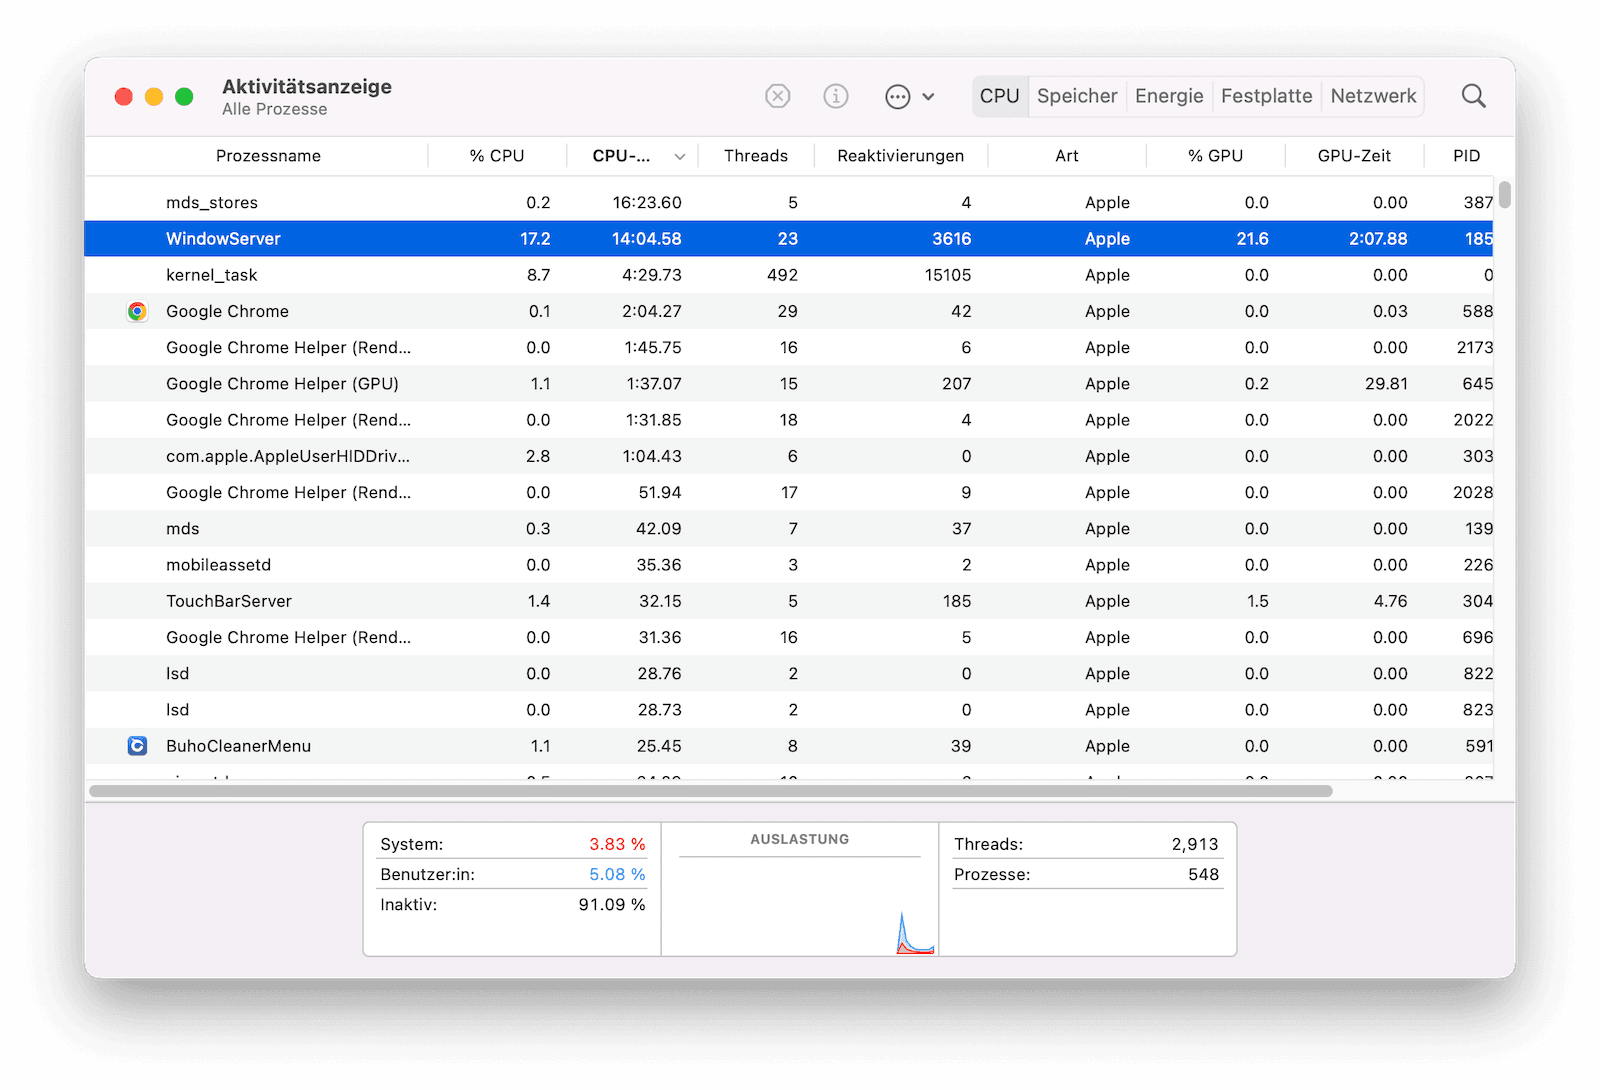Open the process info icon
The image size is (1600, 1090).
[x=836, y=96]
